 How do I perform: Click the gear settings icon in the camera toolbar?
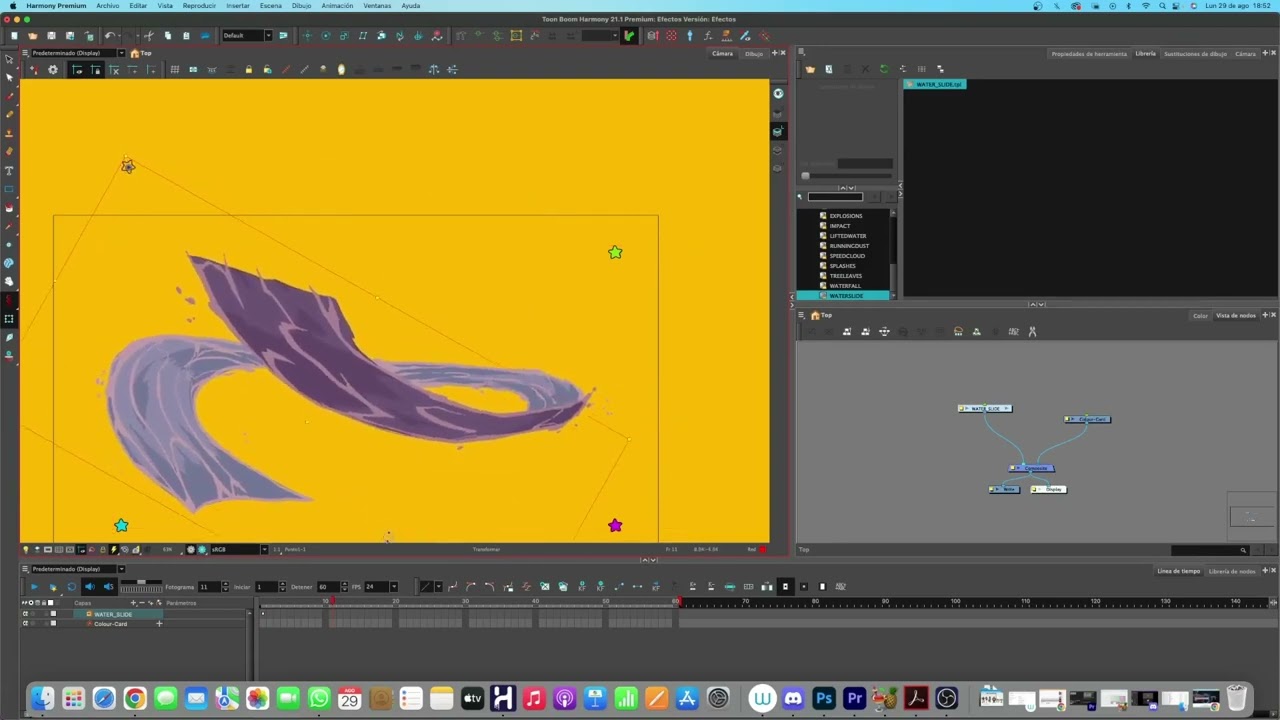pyautogui.click(x=52, y=70)
